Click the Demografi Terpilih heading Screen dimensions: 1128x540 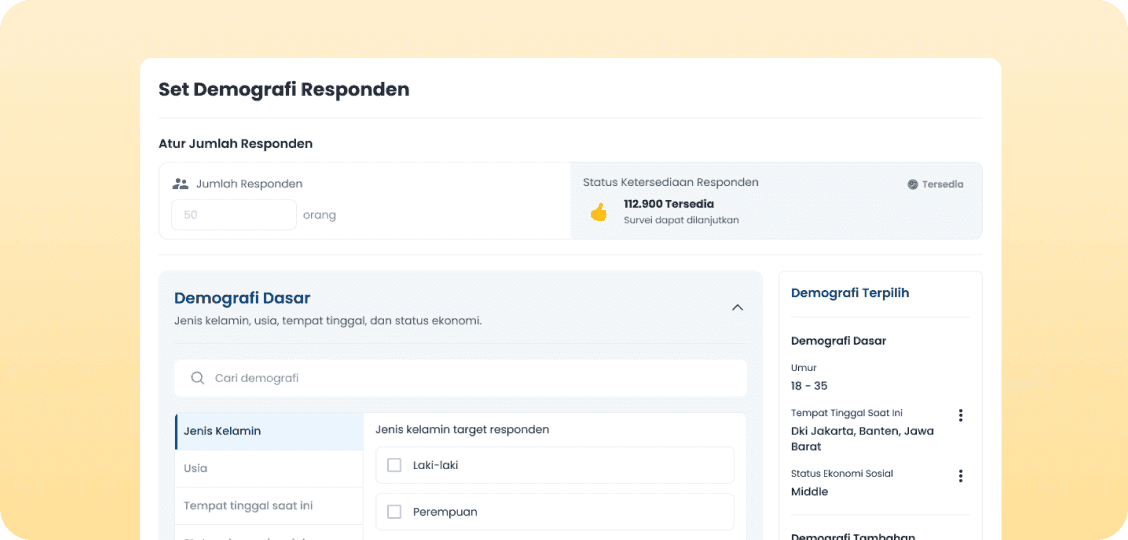[x=850, y=293]
